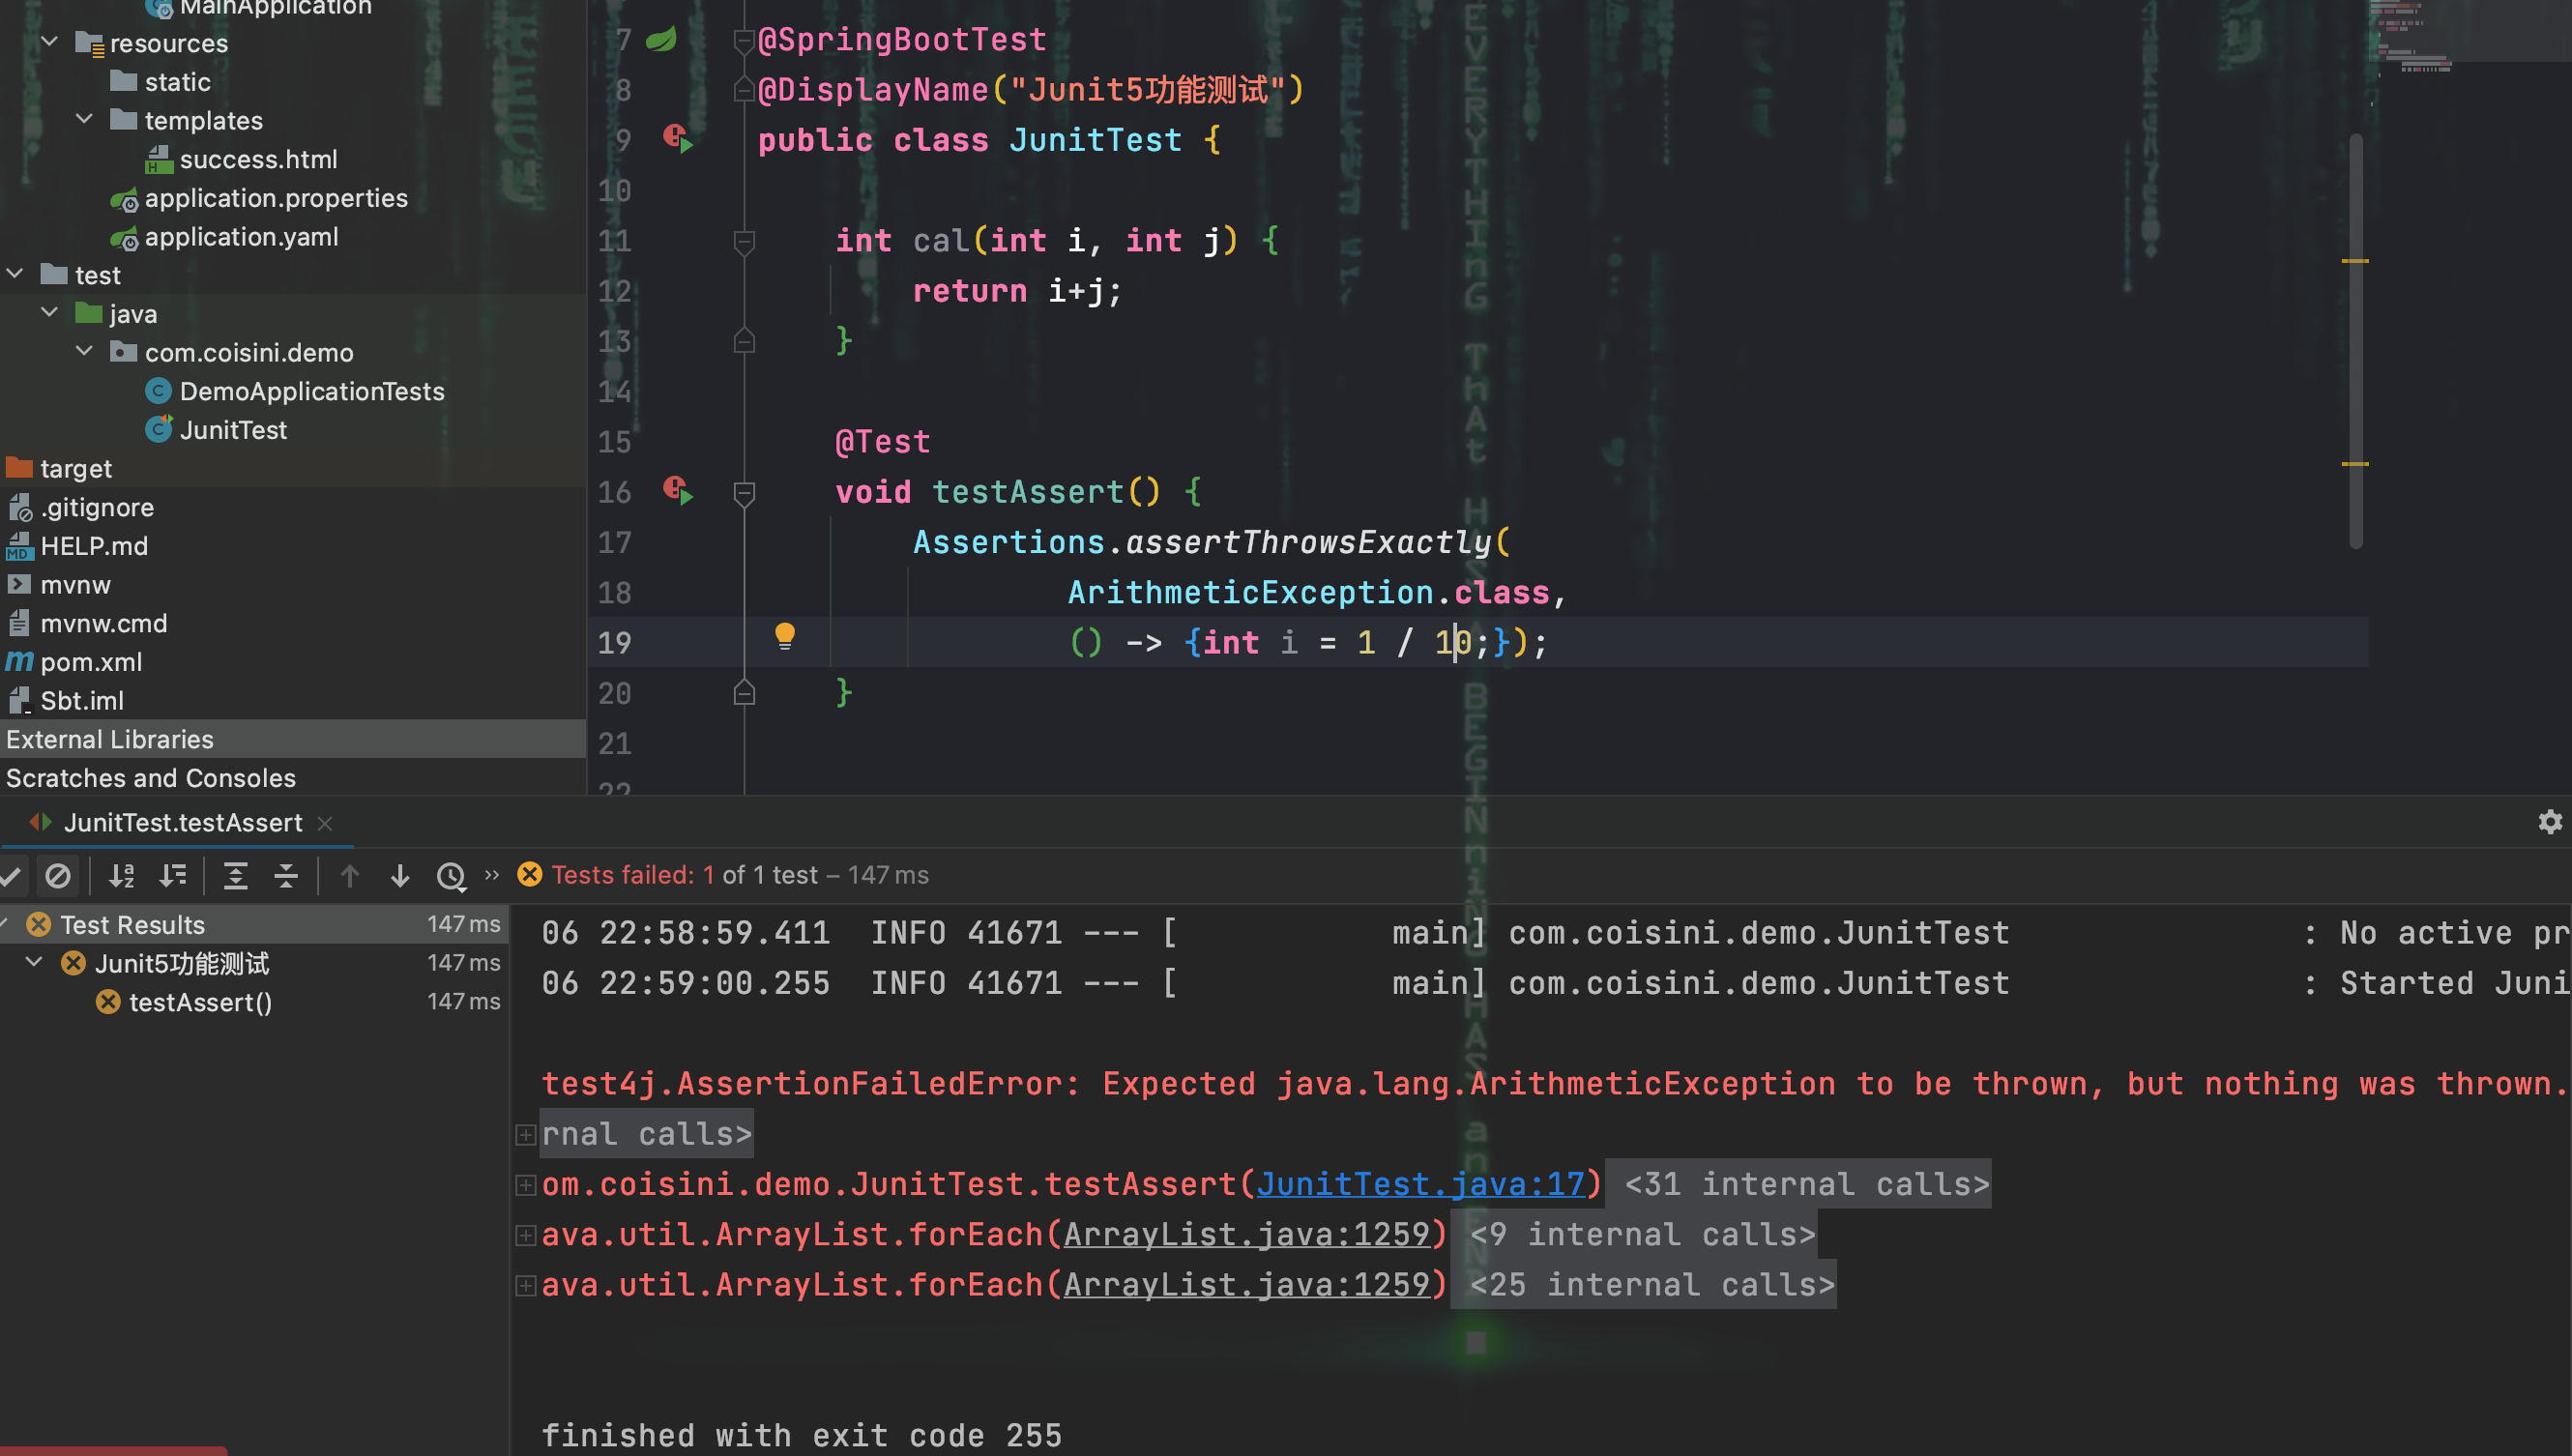
Task: Open second ArrayList.java:1259 link
Action: click(x=1246, y=1284)
